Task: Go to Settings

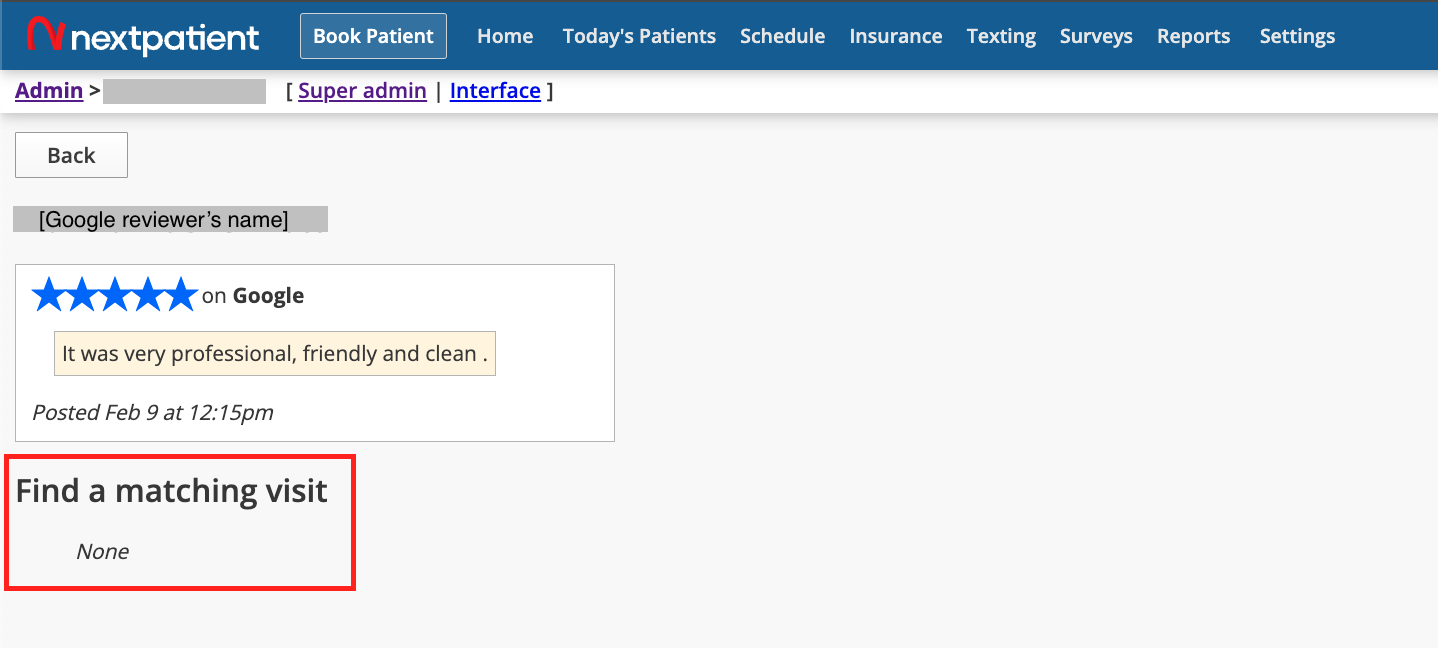Action: tap(1297, 36)
